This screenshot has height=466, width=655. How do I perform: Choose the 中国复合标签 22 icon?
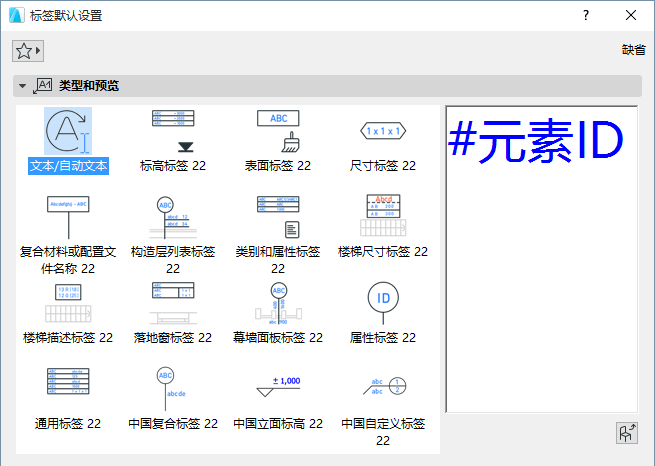click(173, 389)
